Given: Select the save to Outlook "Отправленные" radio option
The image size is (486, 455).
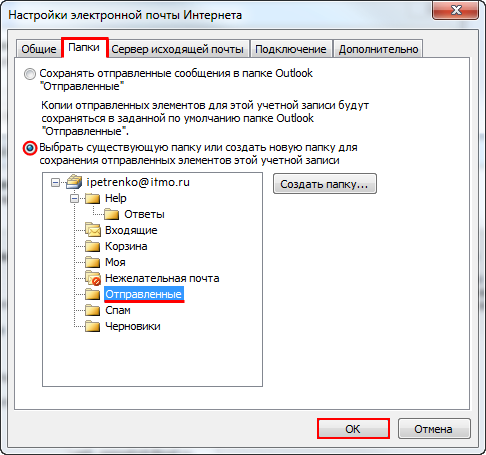Looking at the screenshot, I should pyautogui.click(x=30, y=74).
